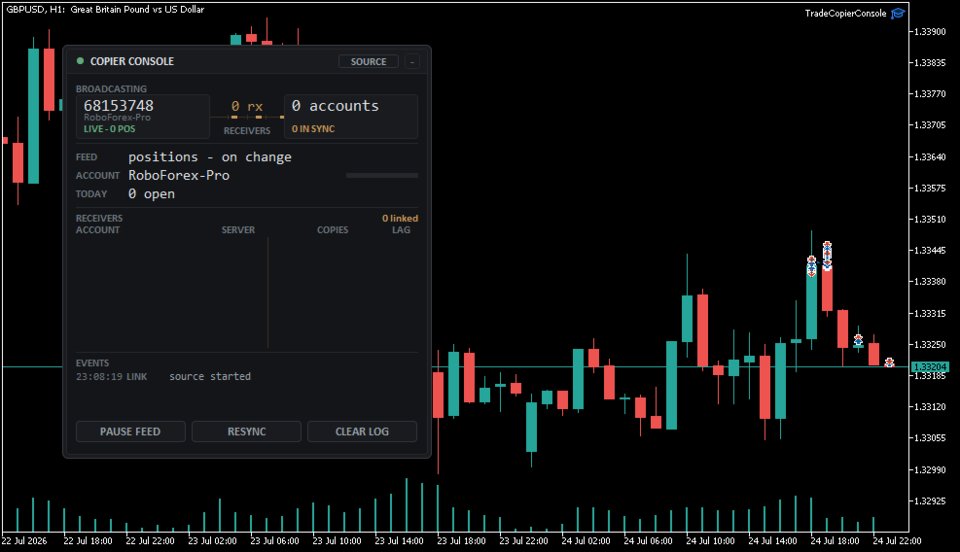
Task: Click the ACCOUNT column header under RECEIVERS
Action: click(x=98, y=230)
